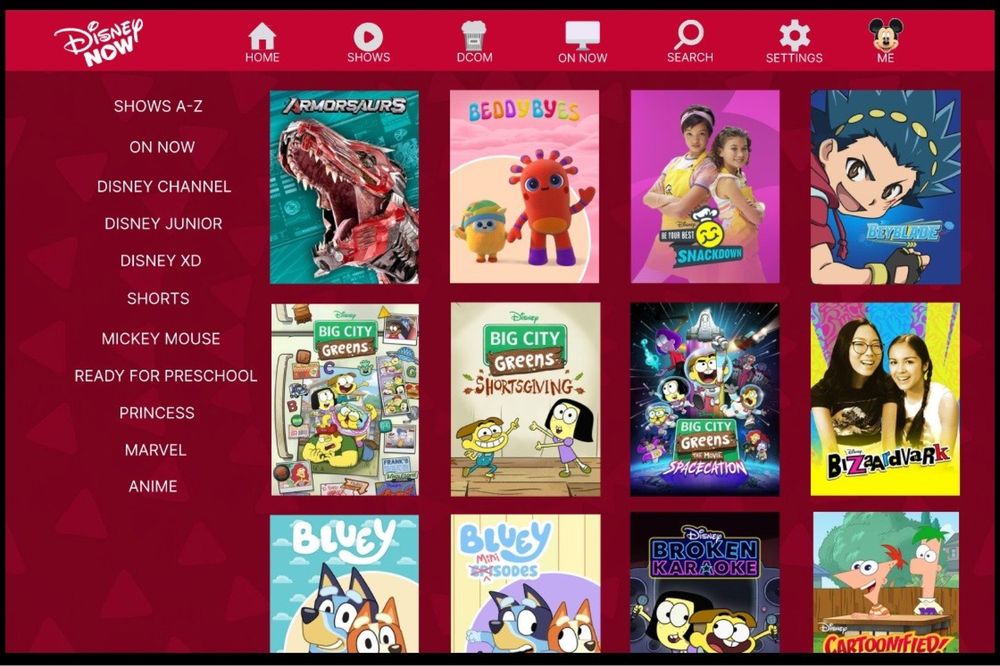Select Disney Junior category

click(163, 223)
